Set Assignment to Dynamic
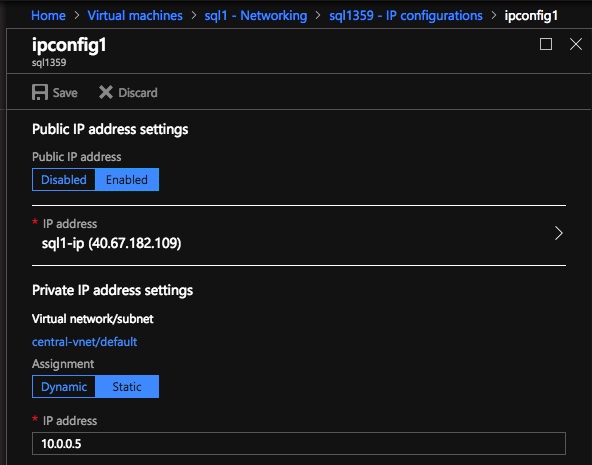 [x=64, y=386]
